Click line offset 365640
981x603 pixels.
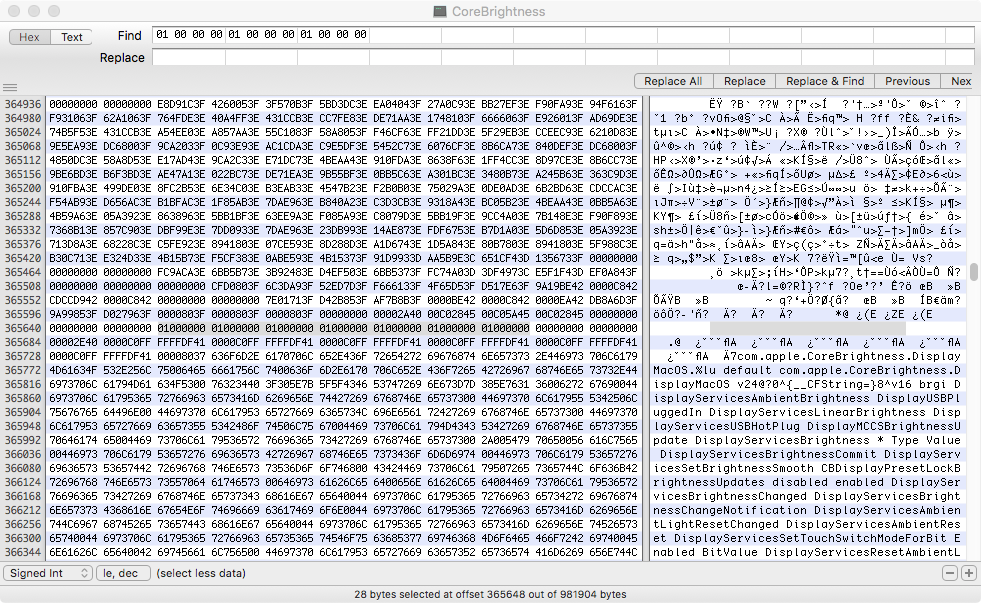[x=23, y=328]
